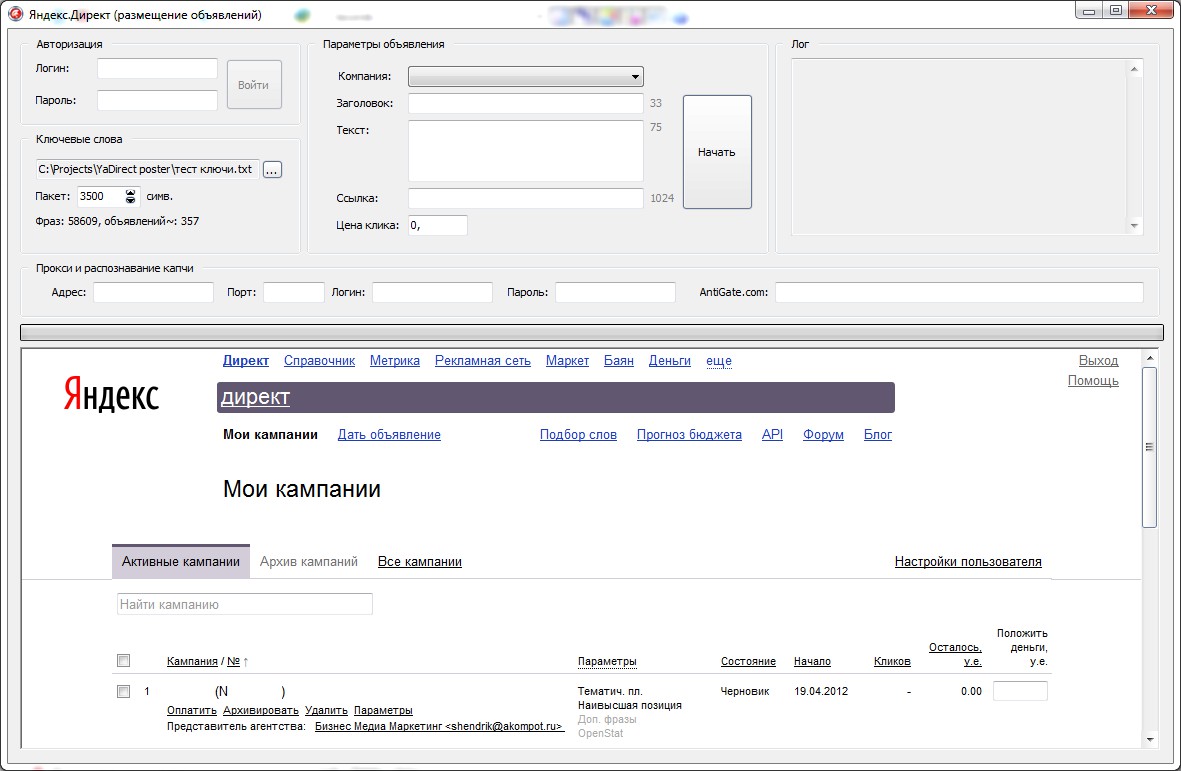Select the Мои кампании menu item
Viewport: 1181px width, 771px height.
click(270, 434)
